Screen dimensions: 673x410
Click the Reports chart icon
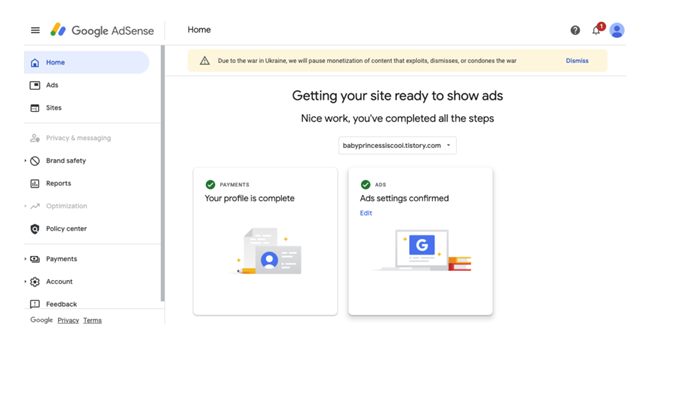coord(35,183)
